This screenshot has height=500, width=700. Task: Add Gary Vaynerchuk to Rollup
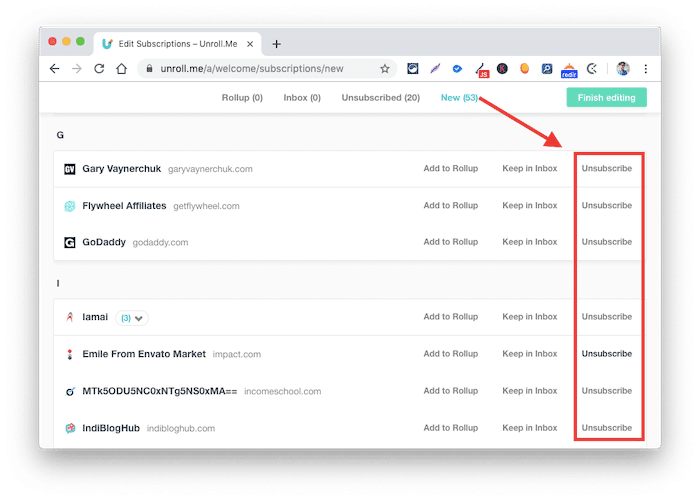coord(451,169)
